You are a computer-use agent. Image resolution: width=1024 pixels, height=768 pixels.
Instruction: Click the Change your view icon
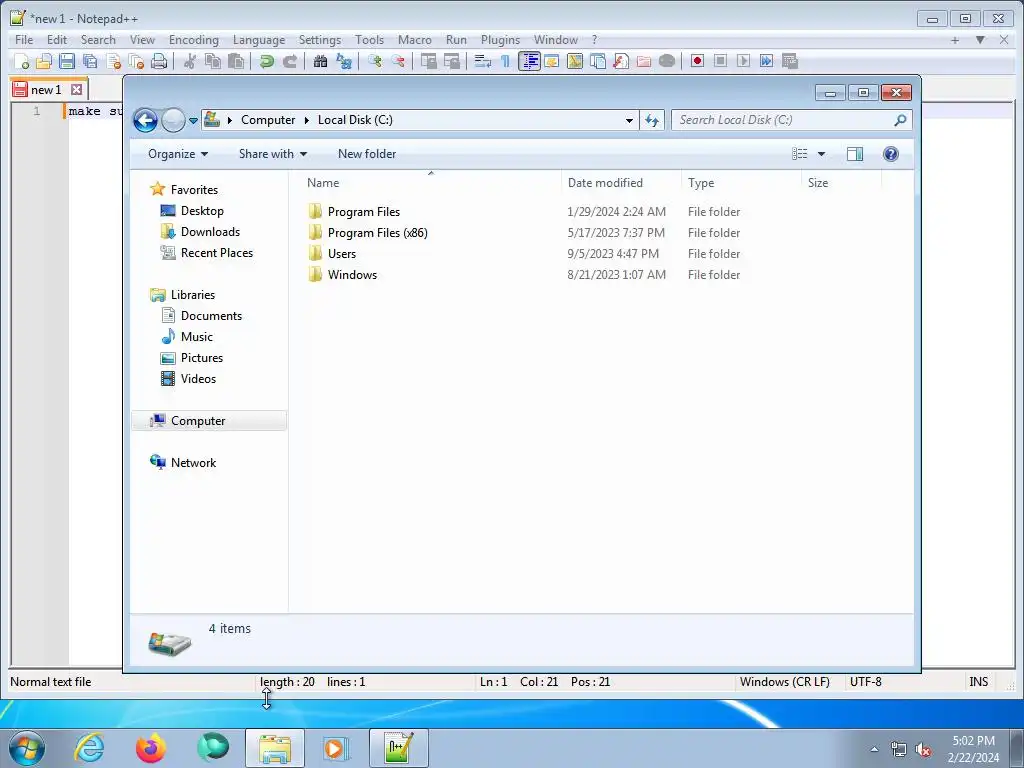(x=800, y=154)
